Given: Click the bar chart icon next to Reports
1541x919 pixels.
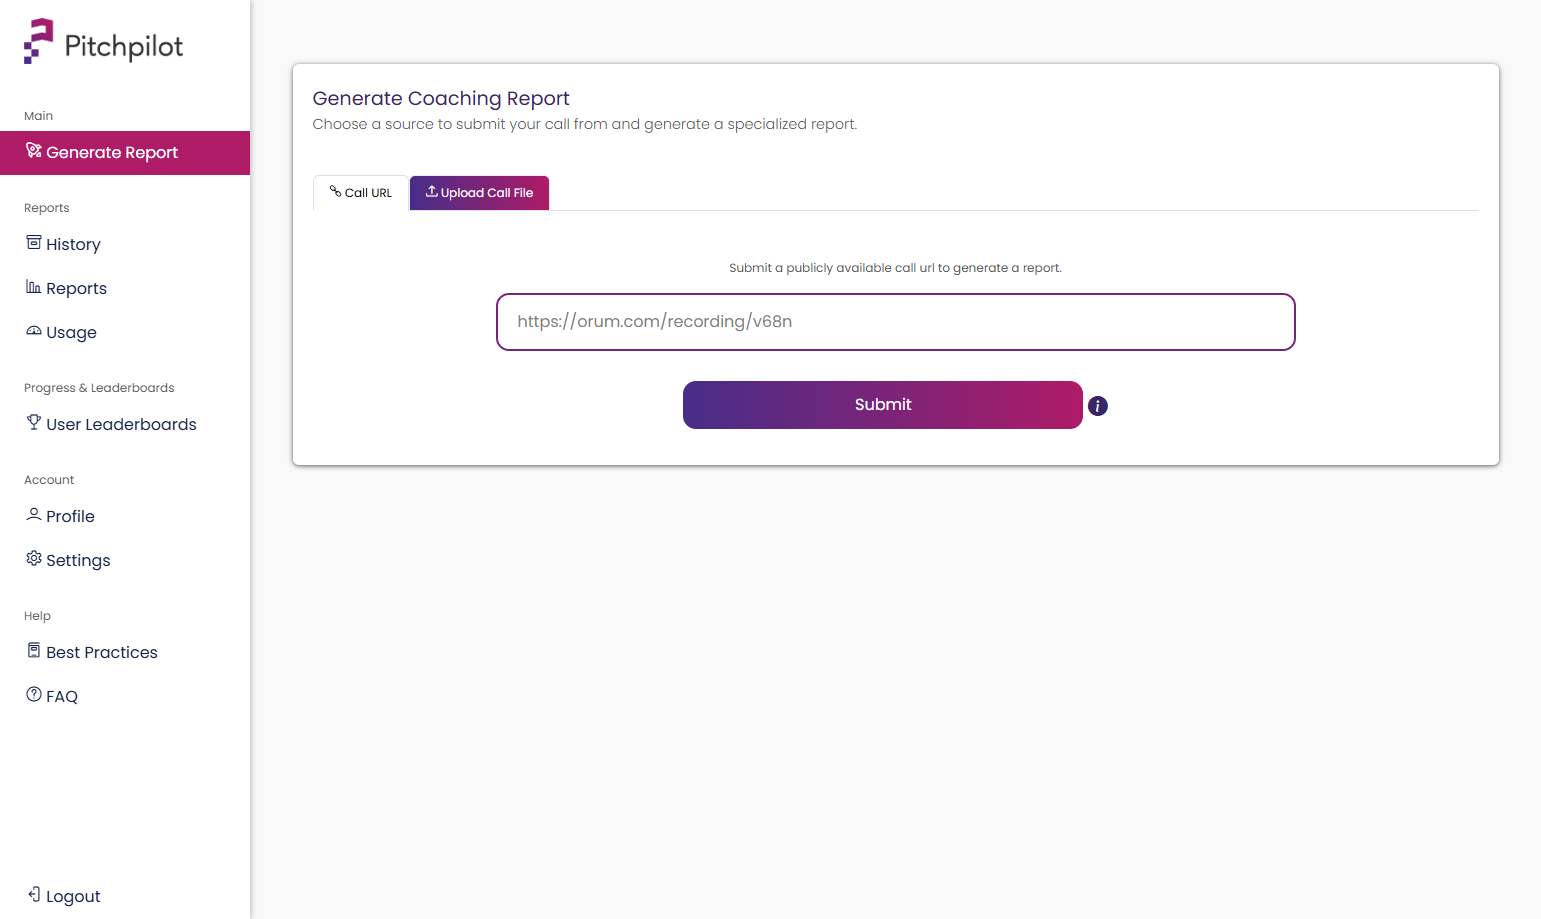Looking at the screenshot, I should [34, 287].
